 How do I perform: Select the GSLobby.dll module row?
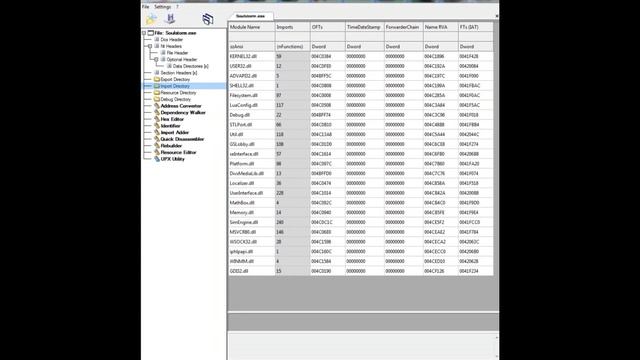(360, 144)
